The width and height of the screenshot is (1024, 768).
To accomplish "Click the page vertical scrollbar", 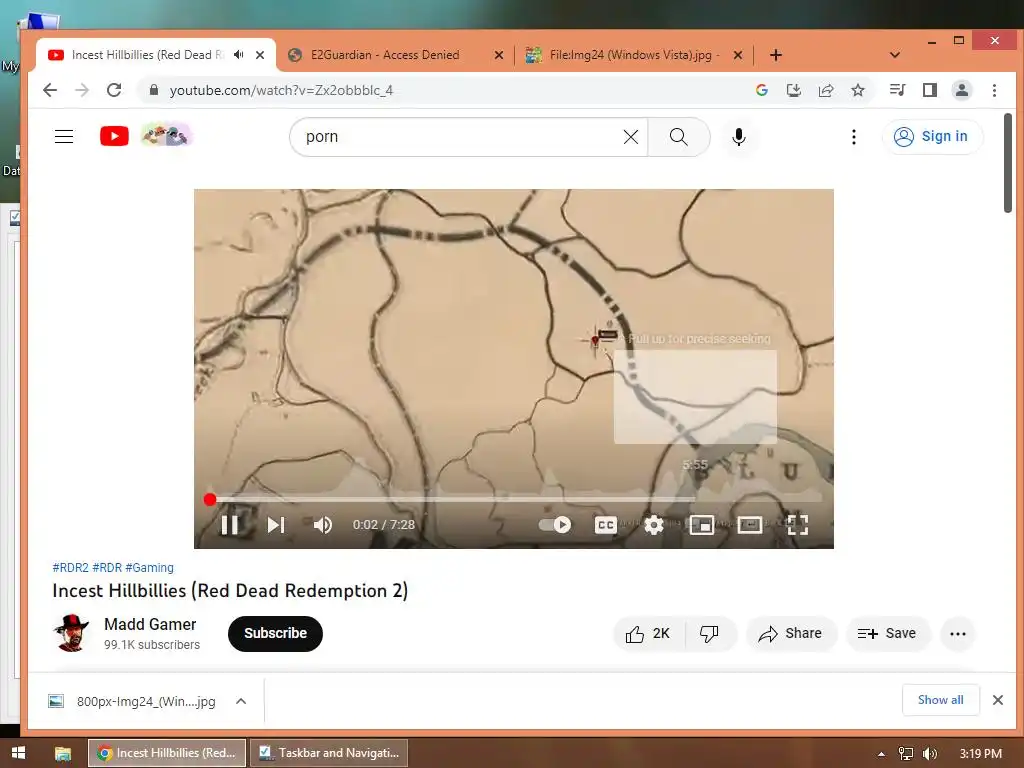I will click(1008, 163).
